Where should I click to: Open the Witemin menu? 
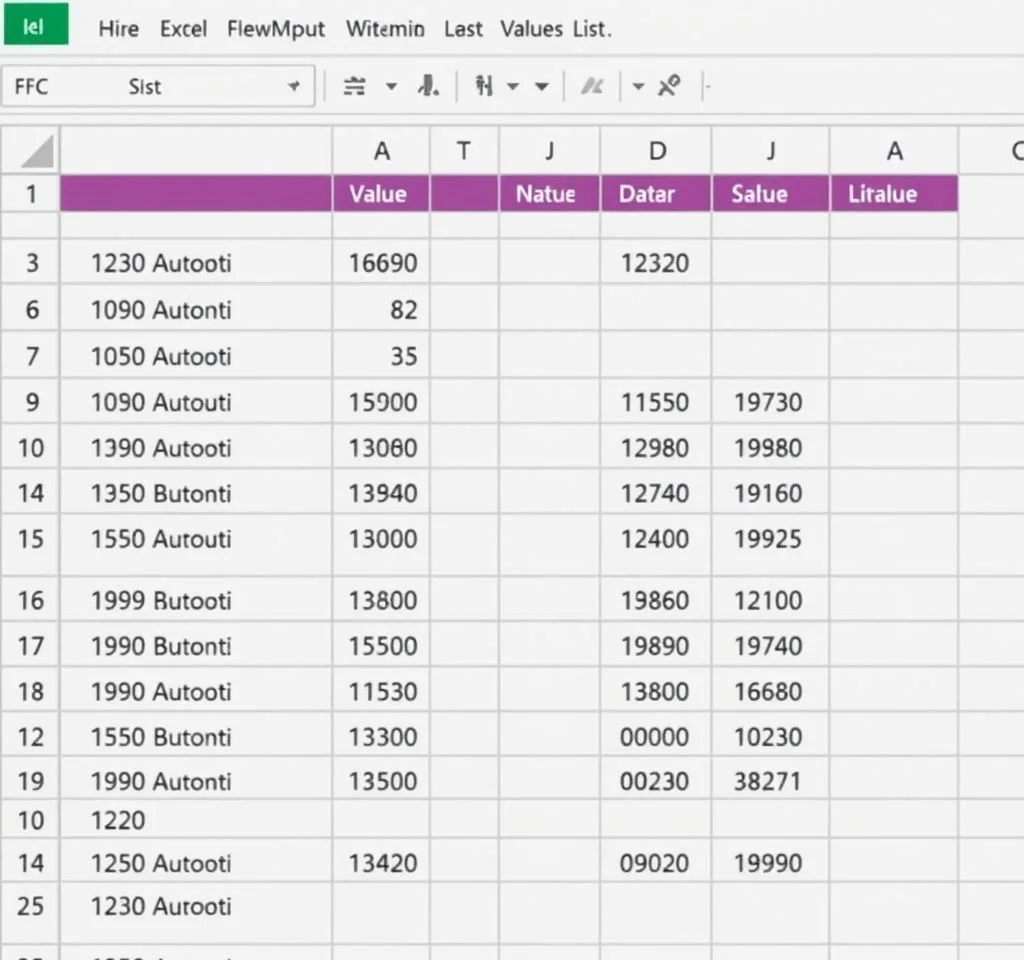pos(384,29)
